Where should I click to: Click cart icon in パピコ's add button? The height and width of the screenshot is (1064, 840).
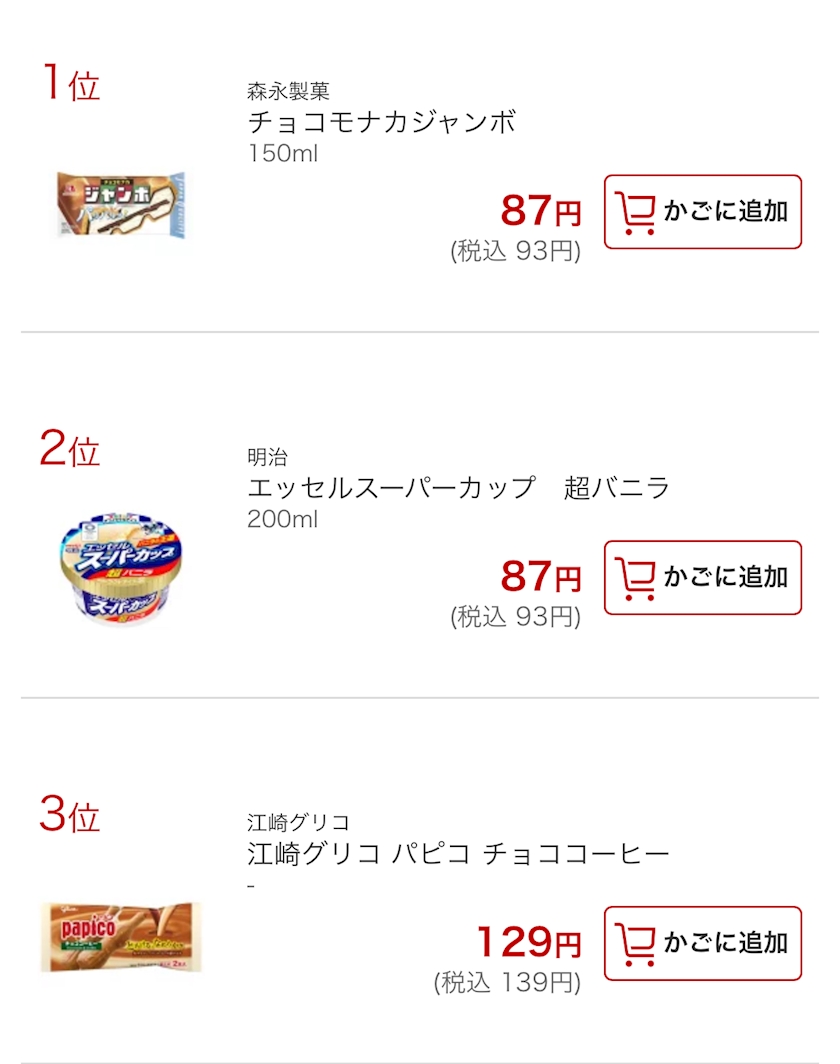pos(635,944)
